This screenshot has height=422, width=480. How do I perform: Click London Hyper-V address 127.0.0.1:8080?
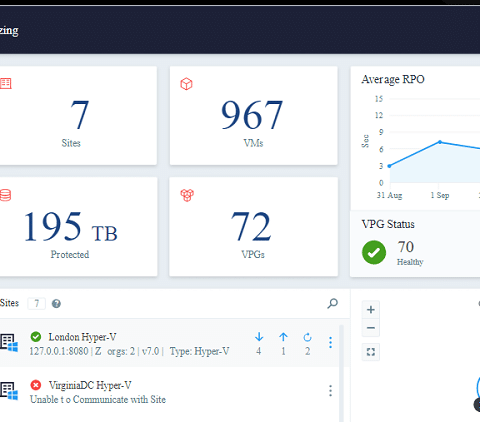[59, 351]
